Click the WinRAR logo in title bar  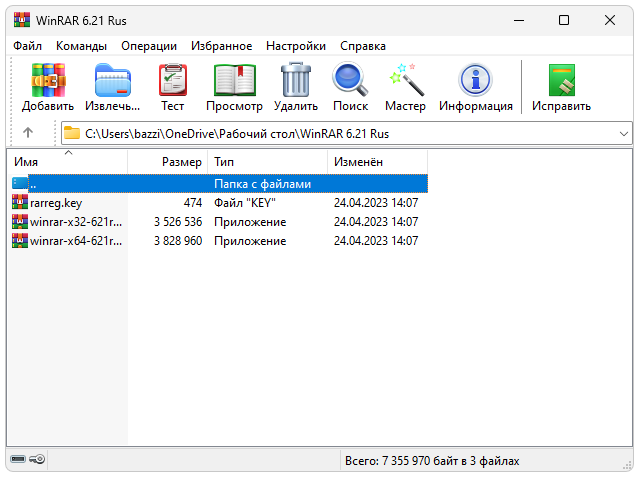pos(21,20)
